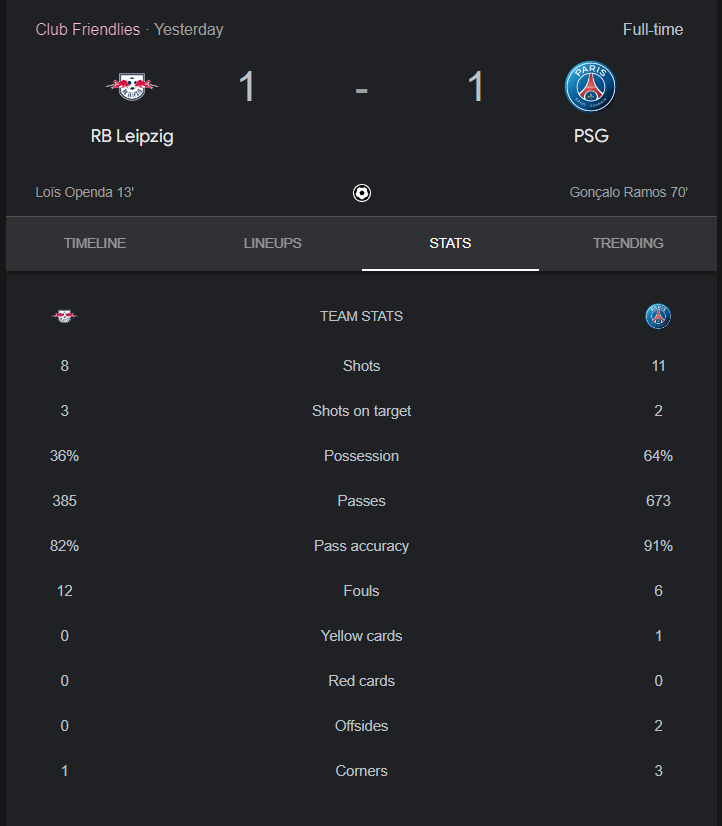Click Loïs Openda 13' goal scorer
Viewport: 722px width, 826px height.
[x=85, y=192]
